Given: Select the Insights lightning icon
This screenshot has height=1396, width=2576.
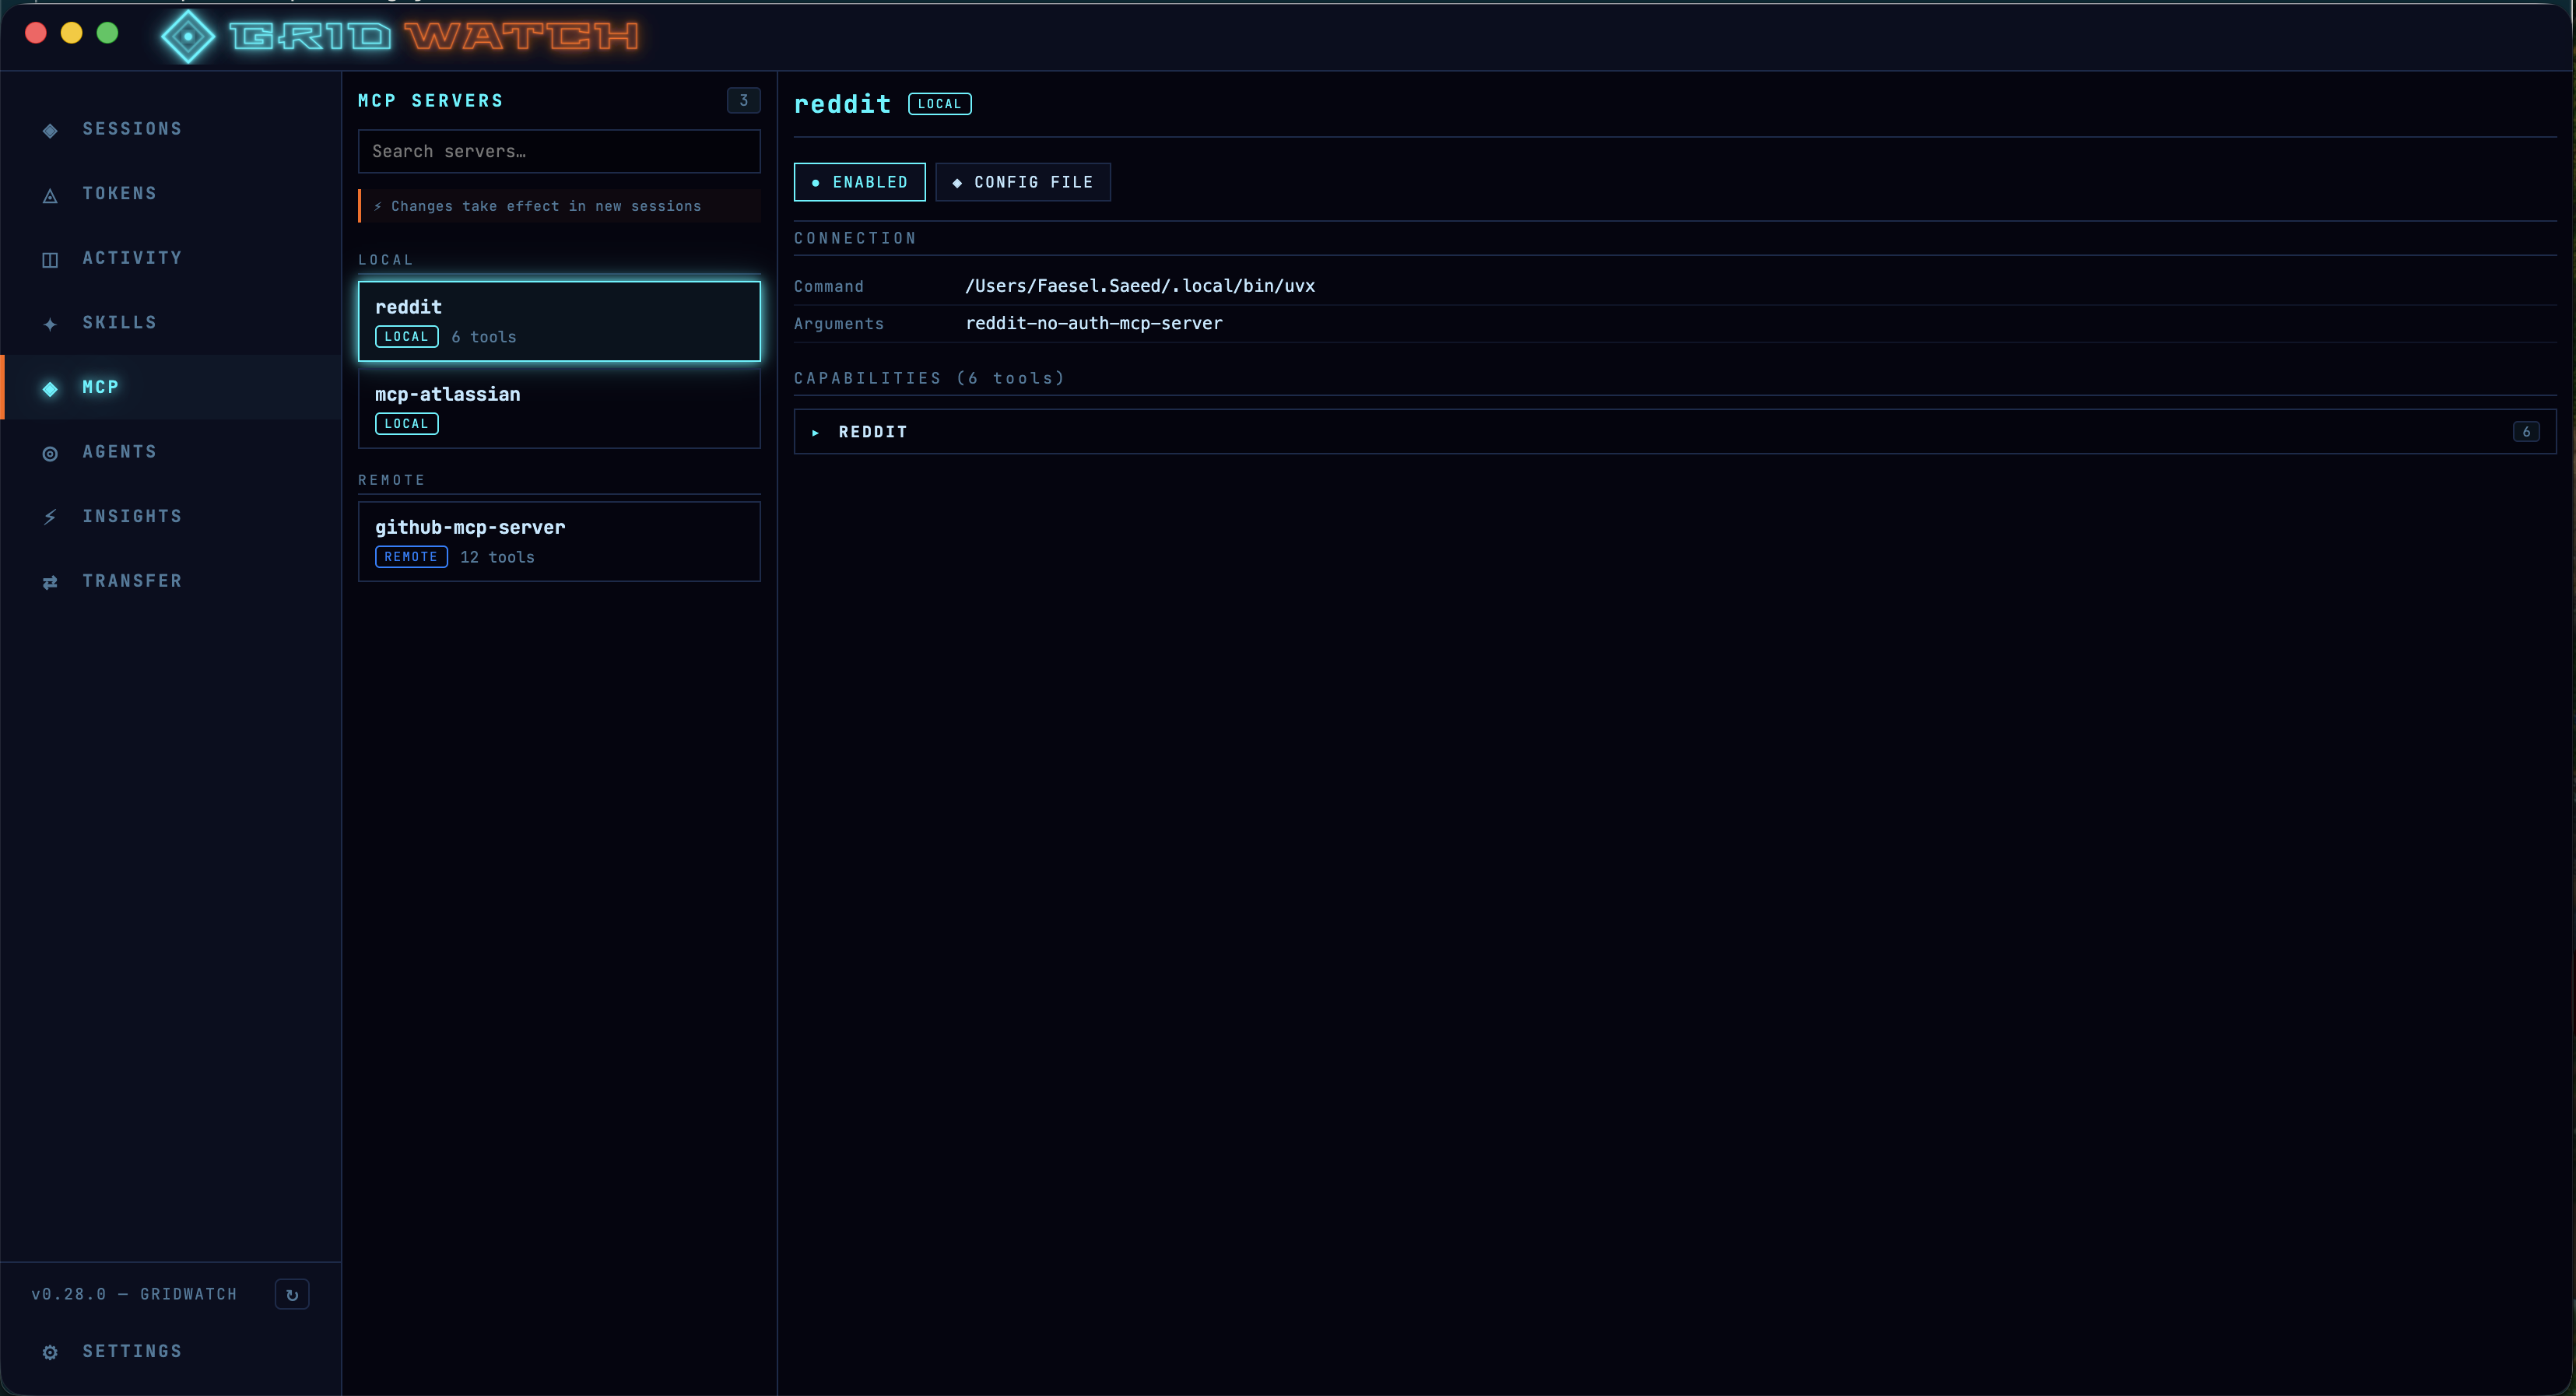Looking at the screenshot, I should (50, 516).
